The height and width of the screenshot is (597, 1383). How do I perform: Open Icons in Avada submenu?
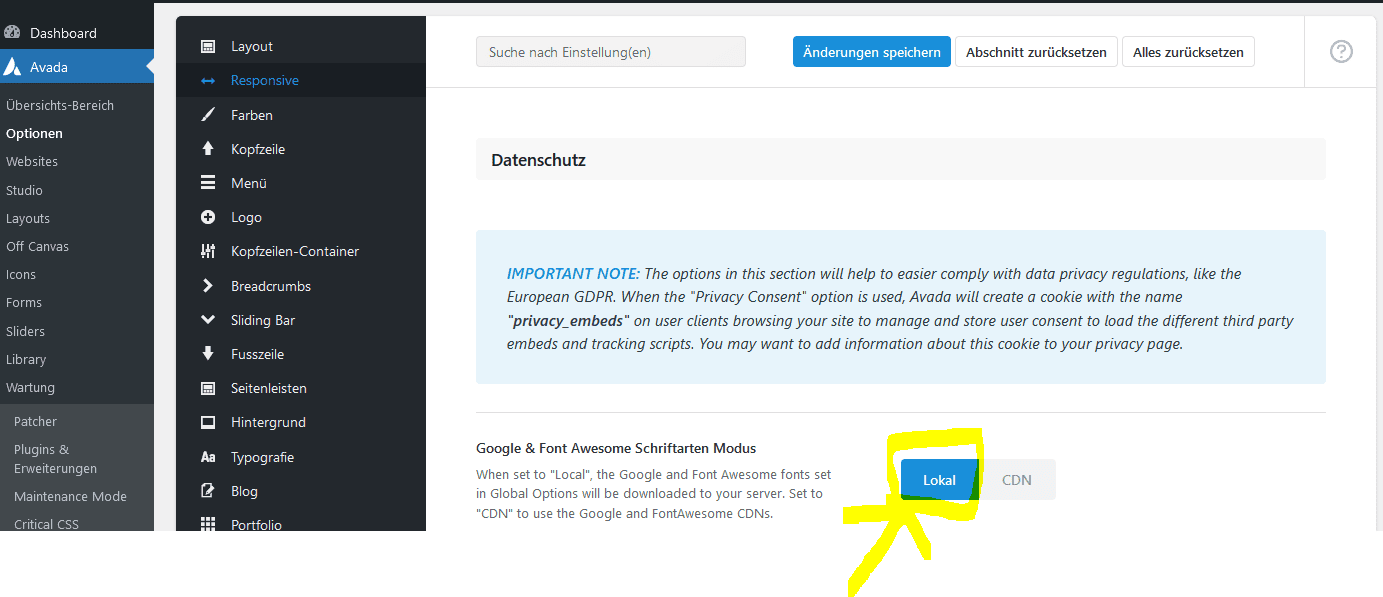[21, 274]
